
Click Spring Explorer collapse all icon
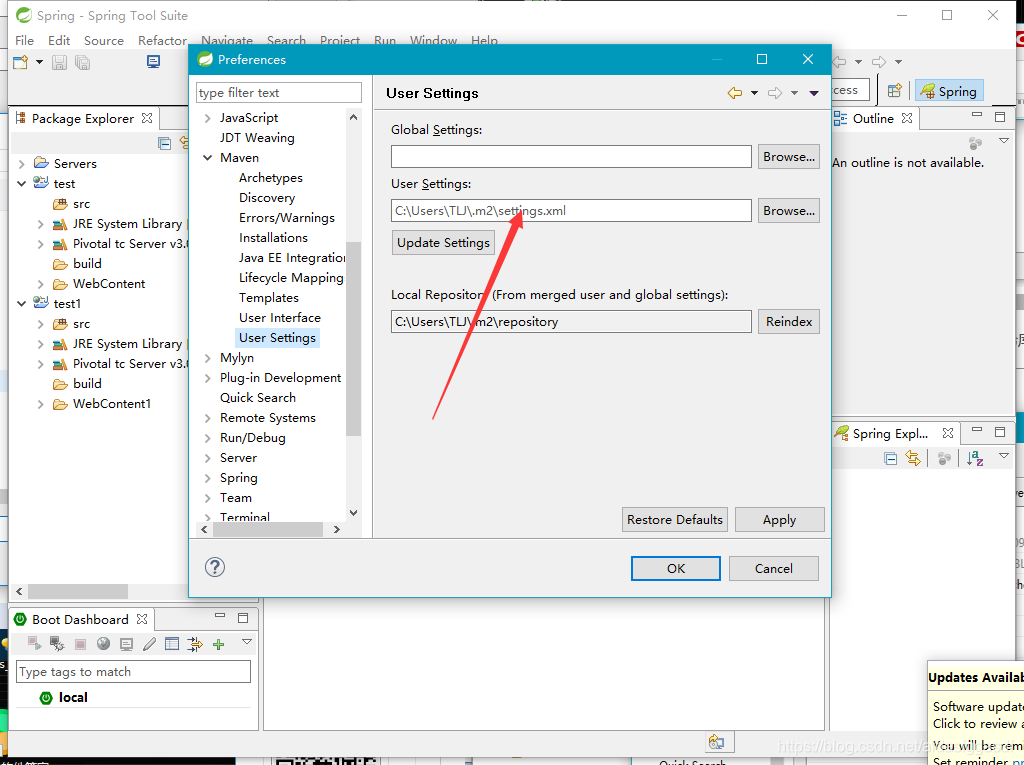click(890, 459)
